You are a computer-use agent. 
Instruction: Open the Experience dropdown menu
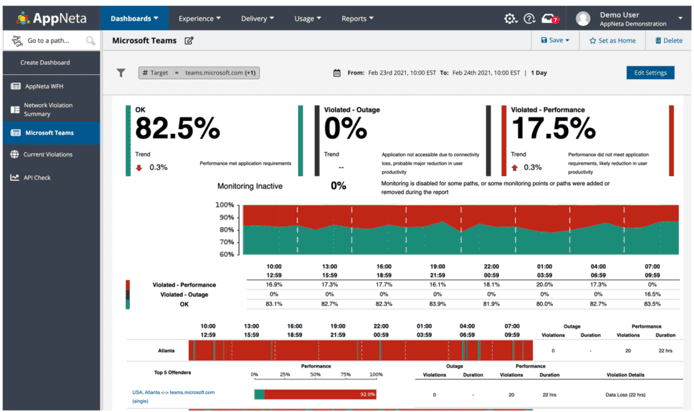coord(200,18)
